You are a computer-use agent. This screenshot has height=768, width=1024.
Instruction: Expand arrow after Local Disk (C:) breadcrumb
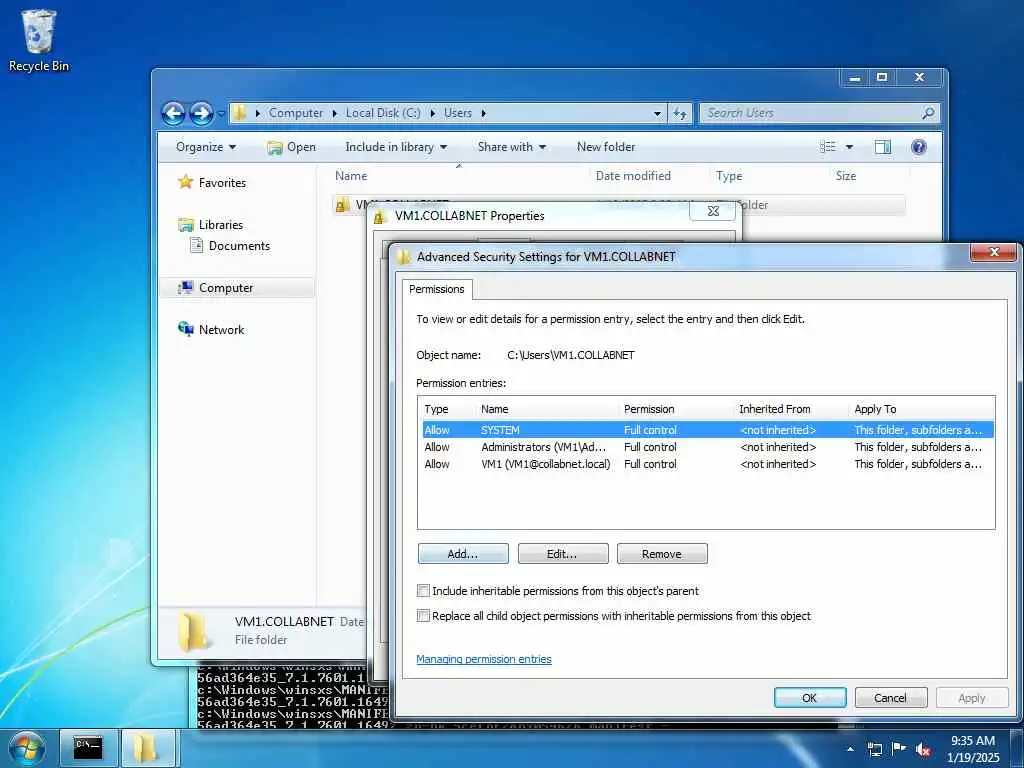(432, 113)
